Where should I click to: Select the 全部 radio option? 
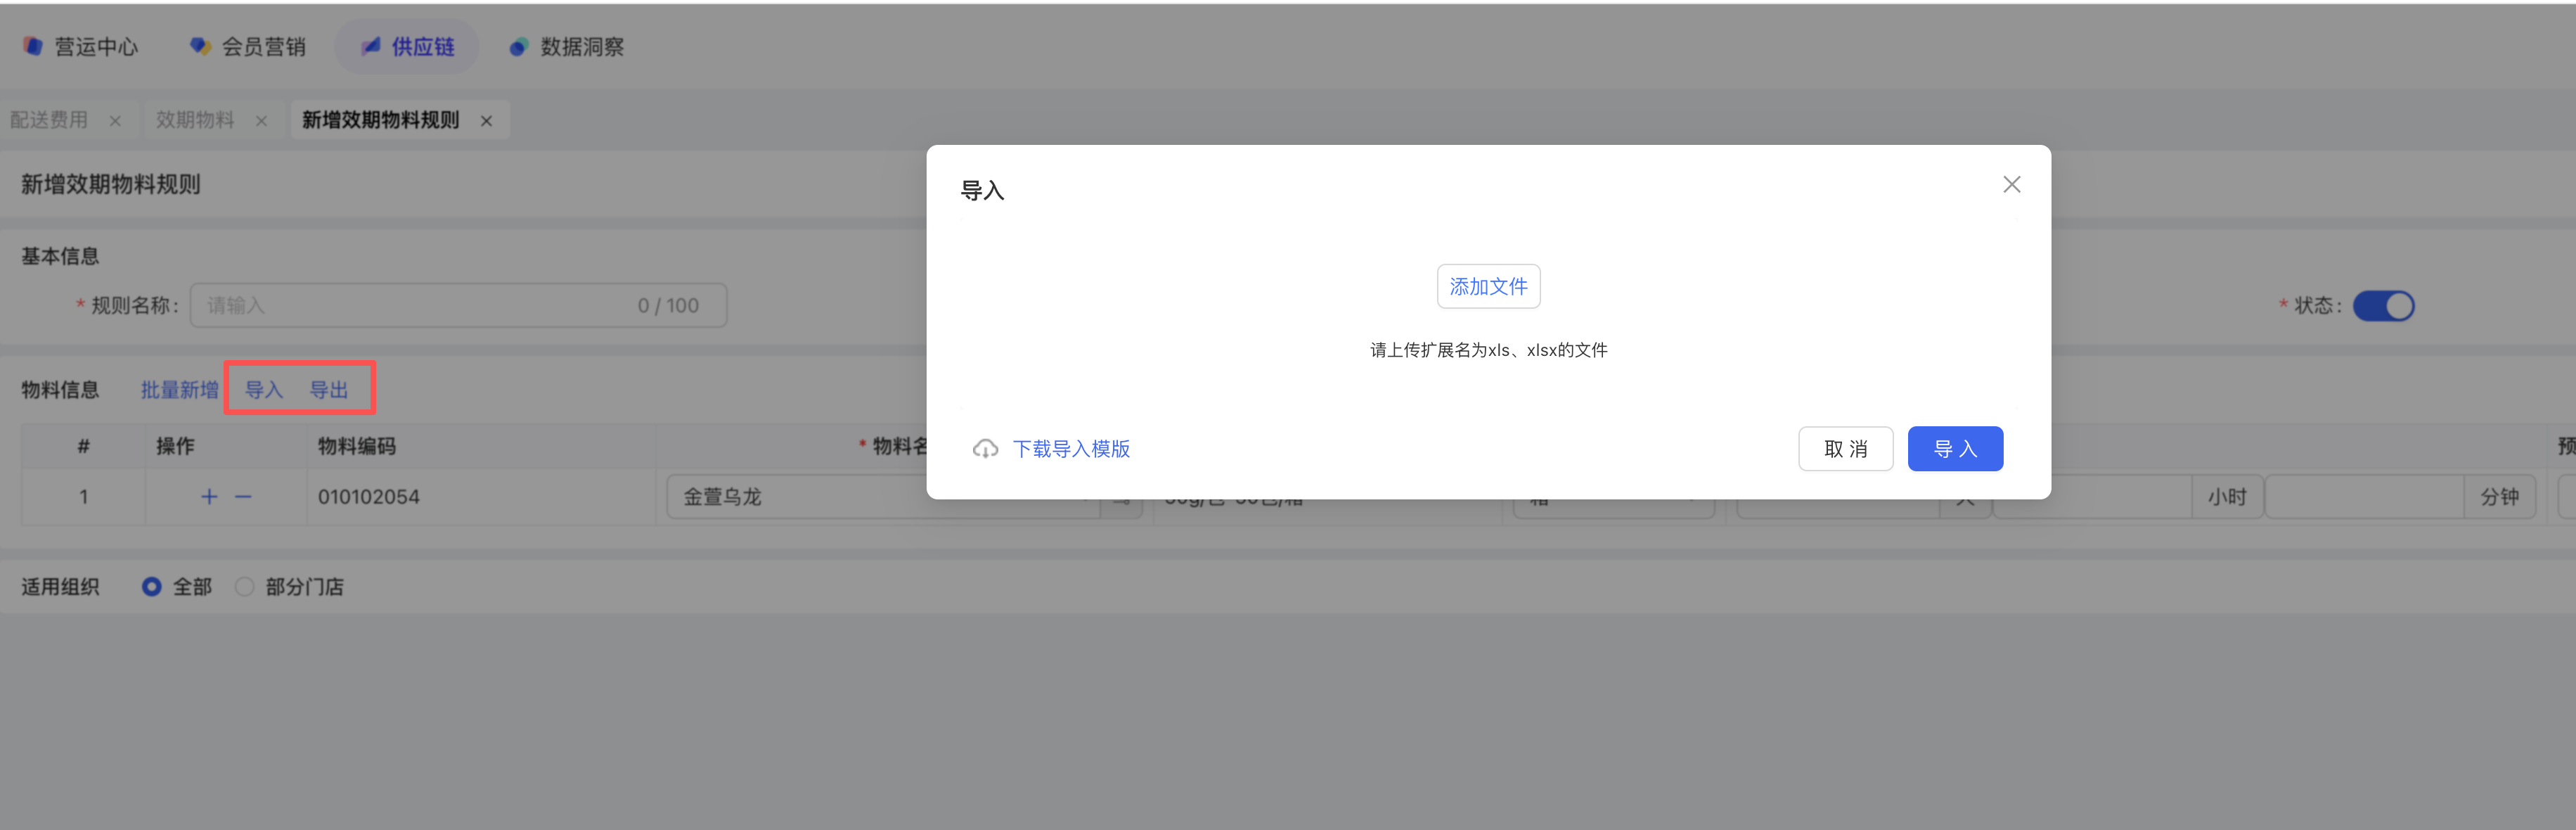pos(151,586)
